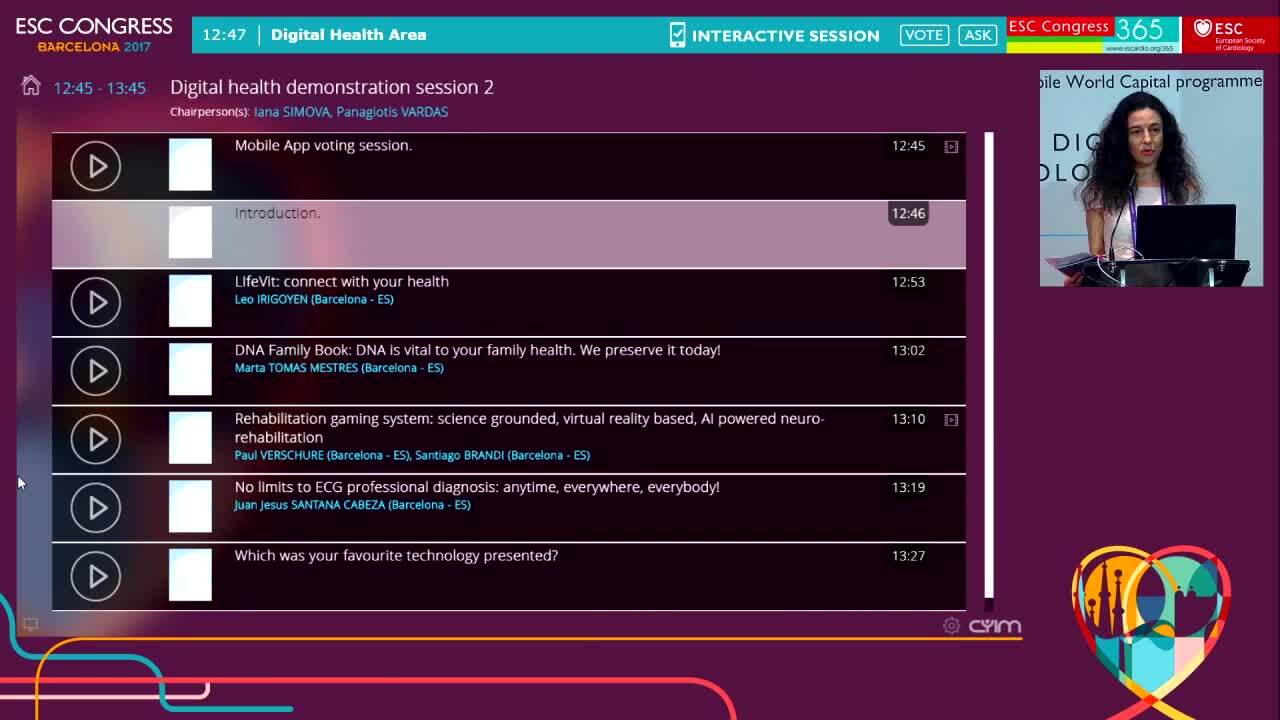This screenshot has height=720, width=1280.
Task: Click the Mobile App voting session title
Action: point(323,146)
